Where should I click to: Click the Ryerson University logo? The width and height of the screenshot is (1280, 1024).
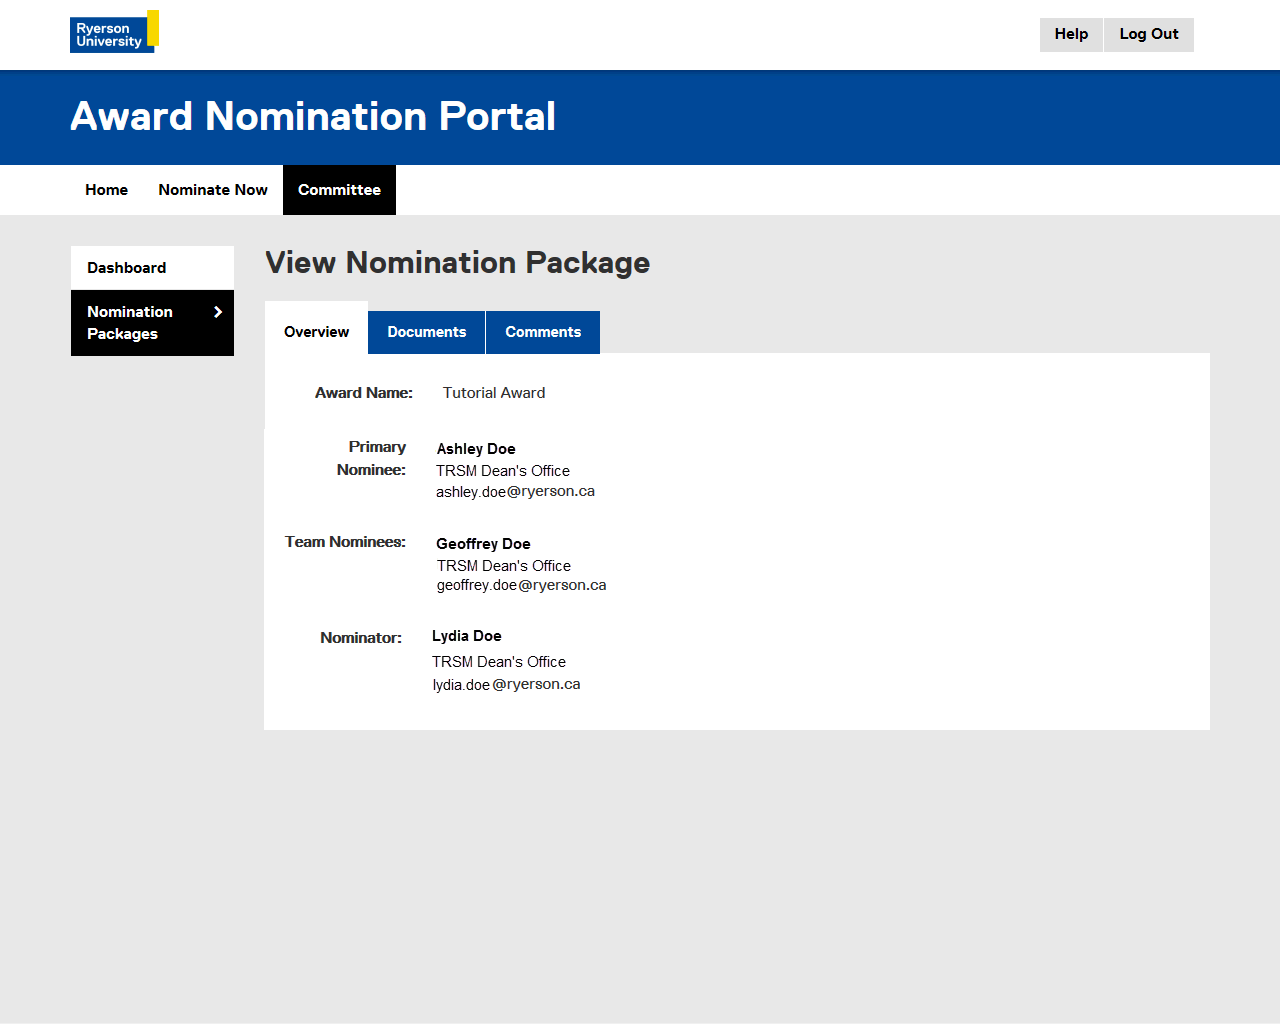click(x=113, y=32)
